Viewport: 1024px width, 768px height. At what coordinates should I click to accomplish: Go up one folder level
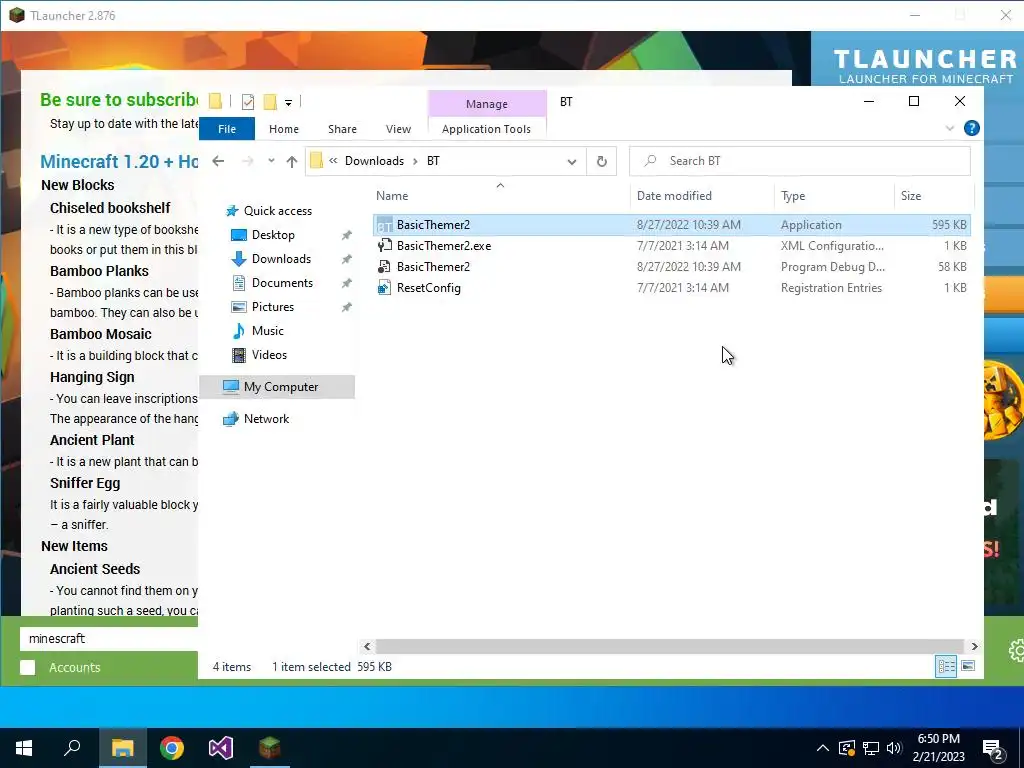(291, 161)
